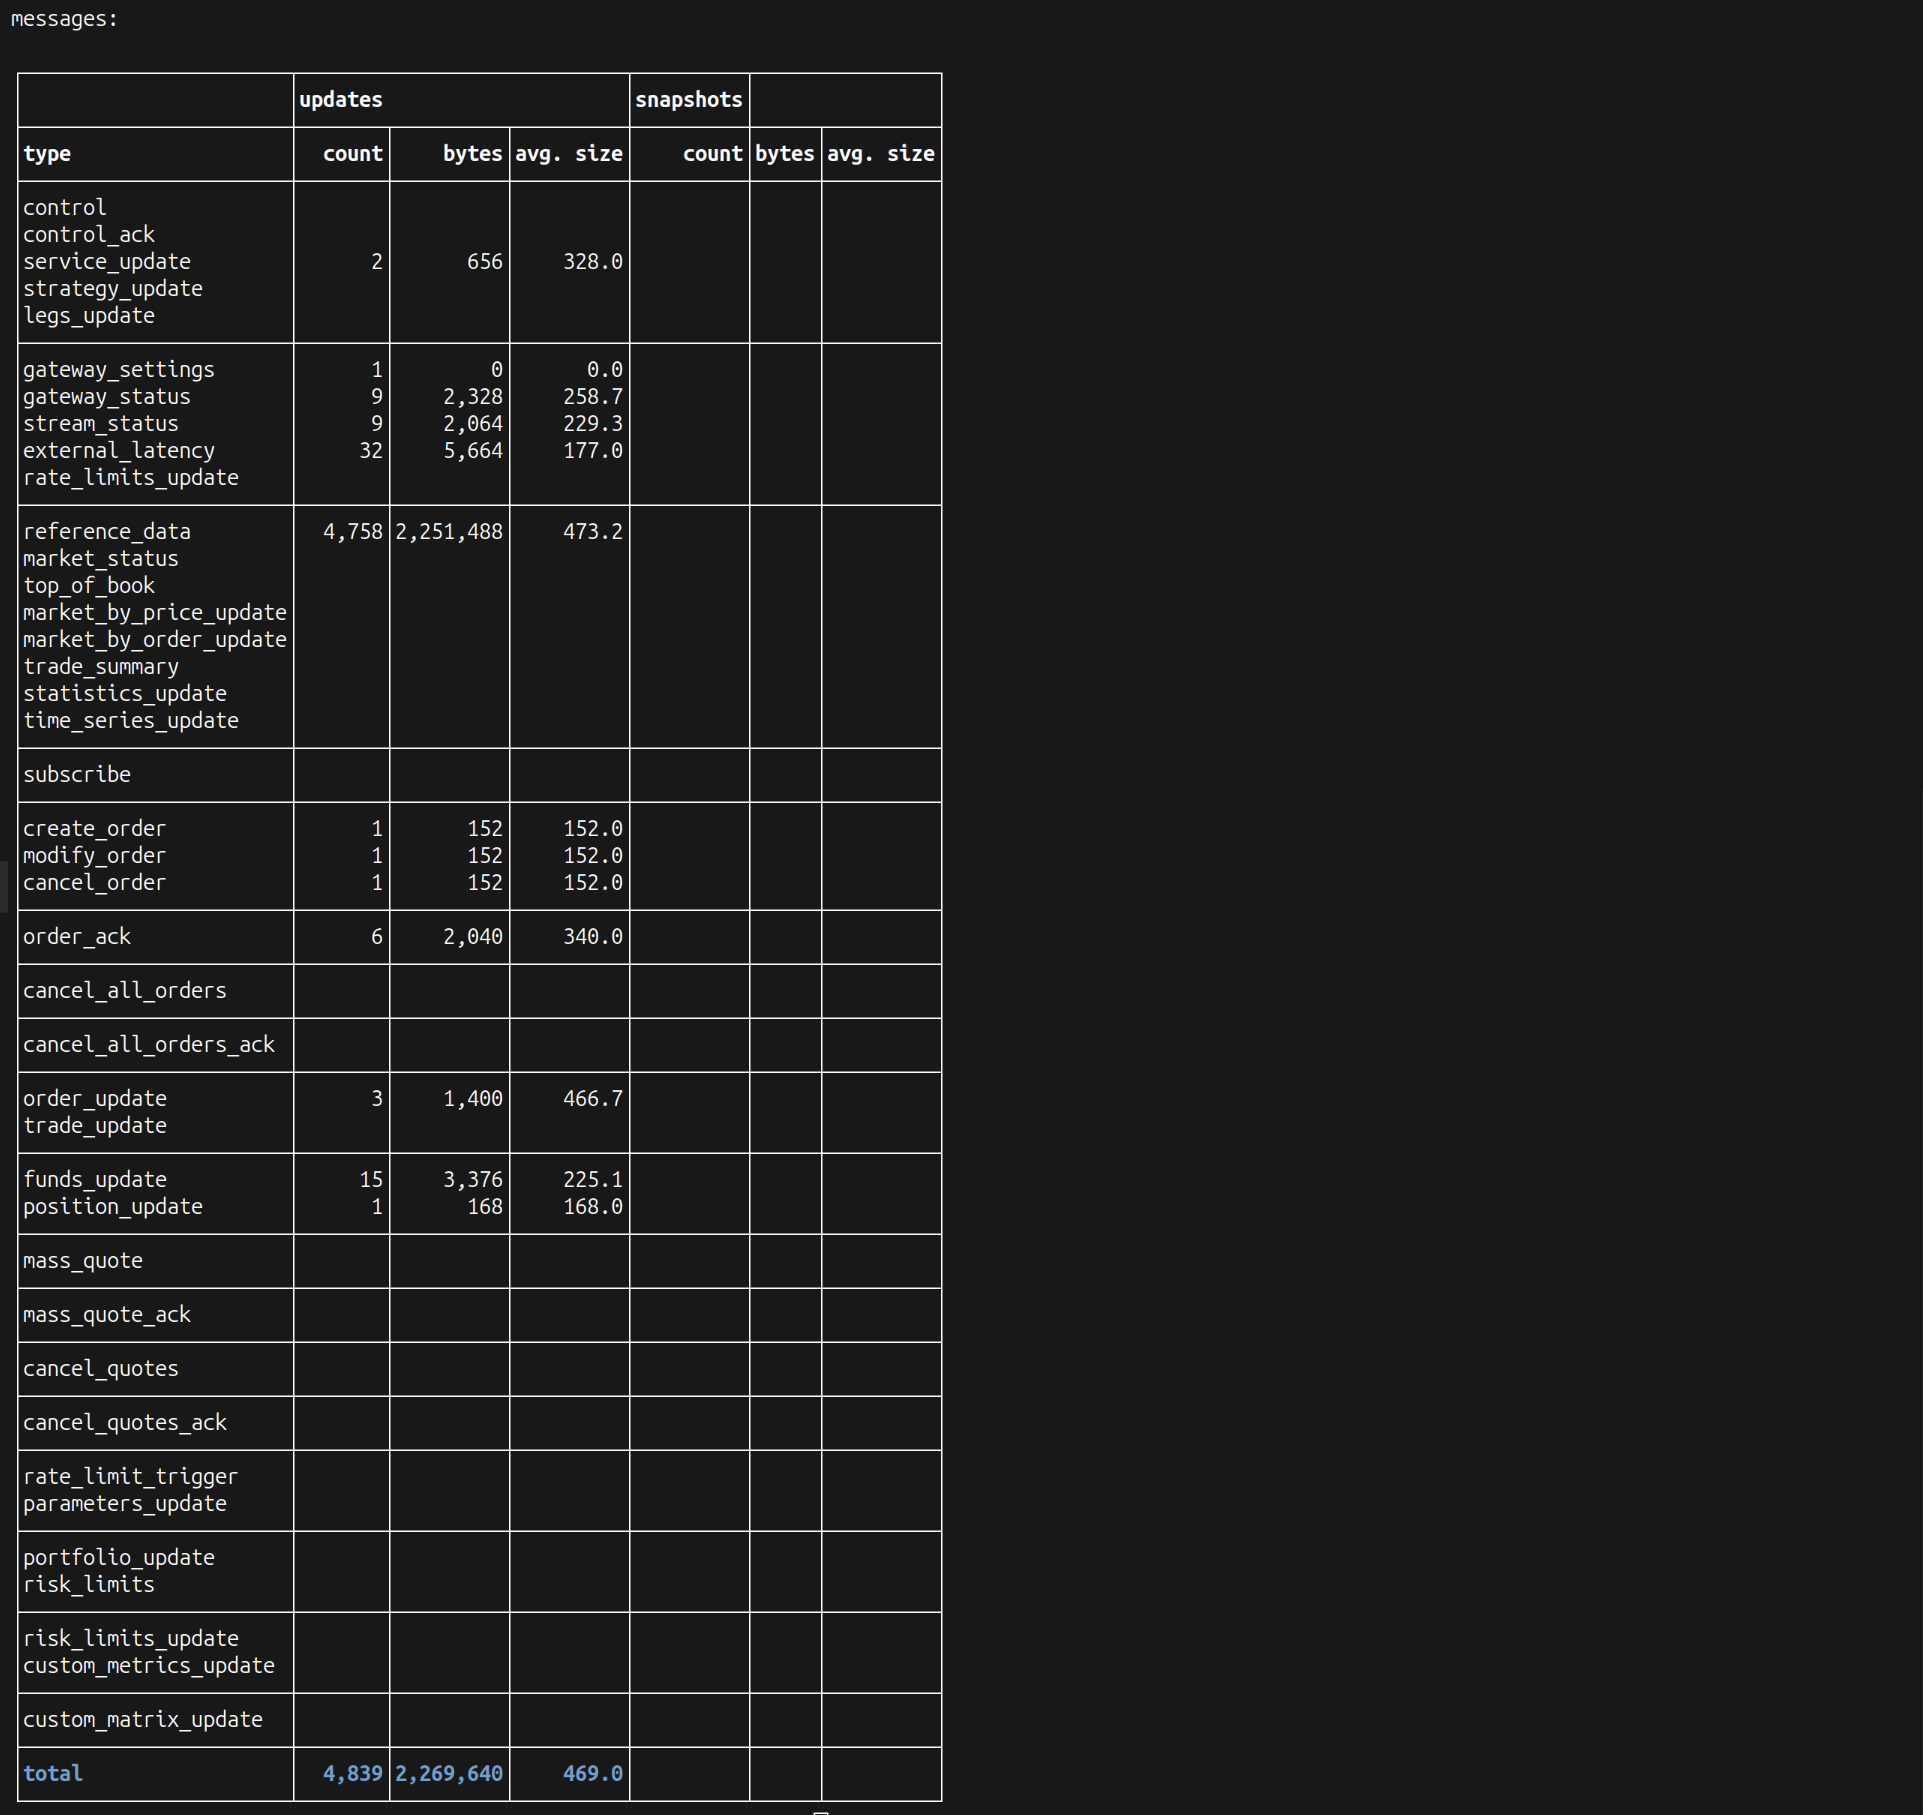Click the 328.0 average size value
The height and width of the screenshot is (1815, 1923).
[593, 262]
